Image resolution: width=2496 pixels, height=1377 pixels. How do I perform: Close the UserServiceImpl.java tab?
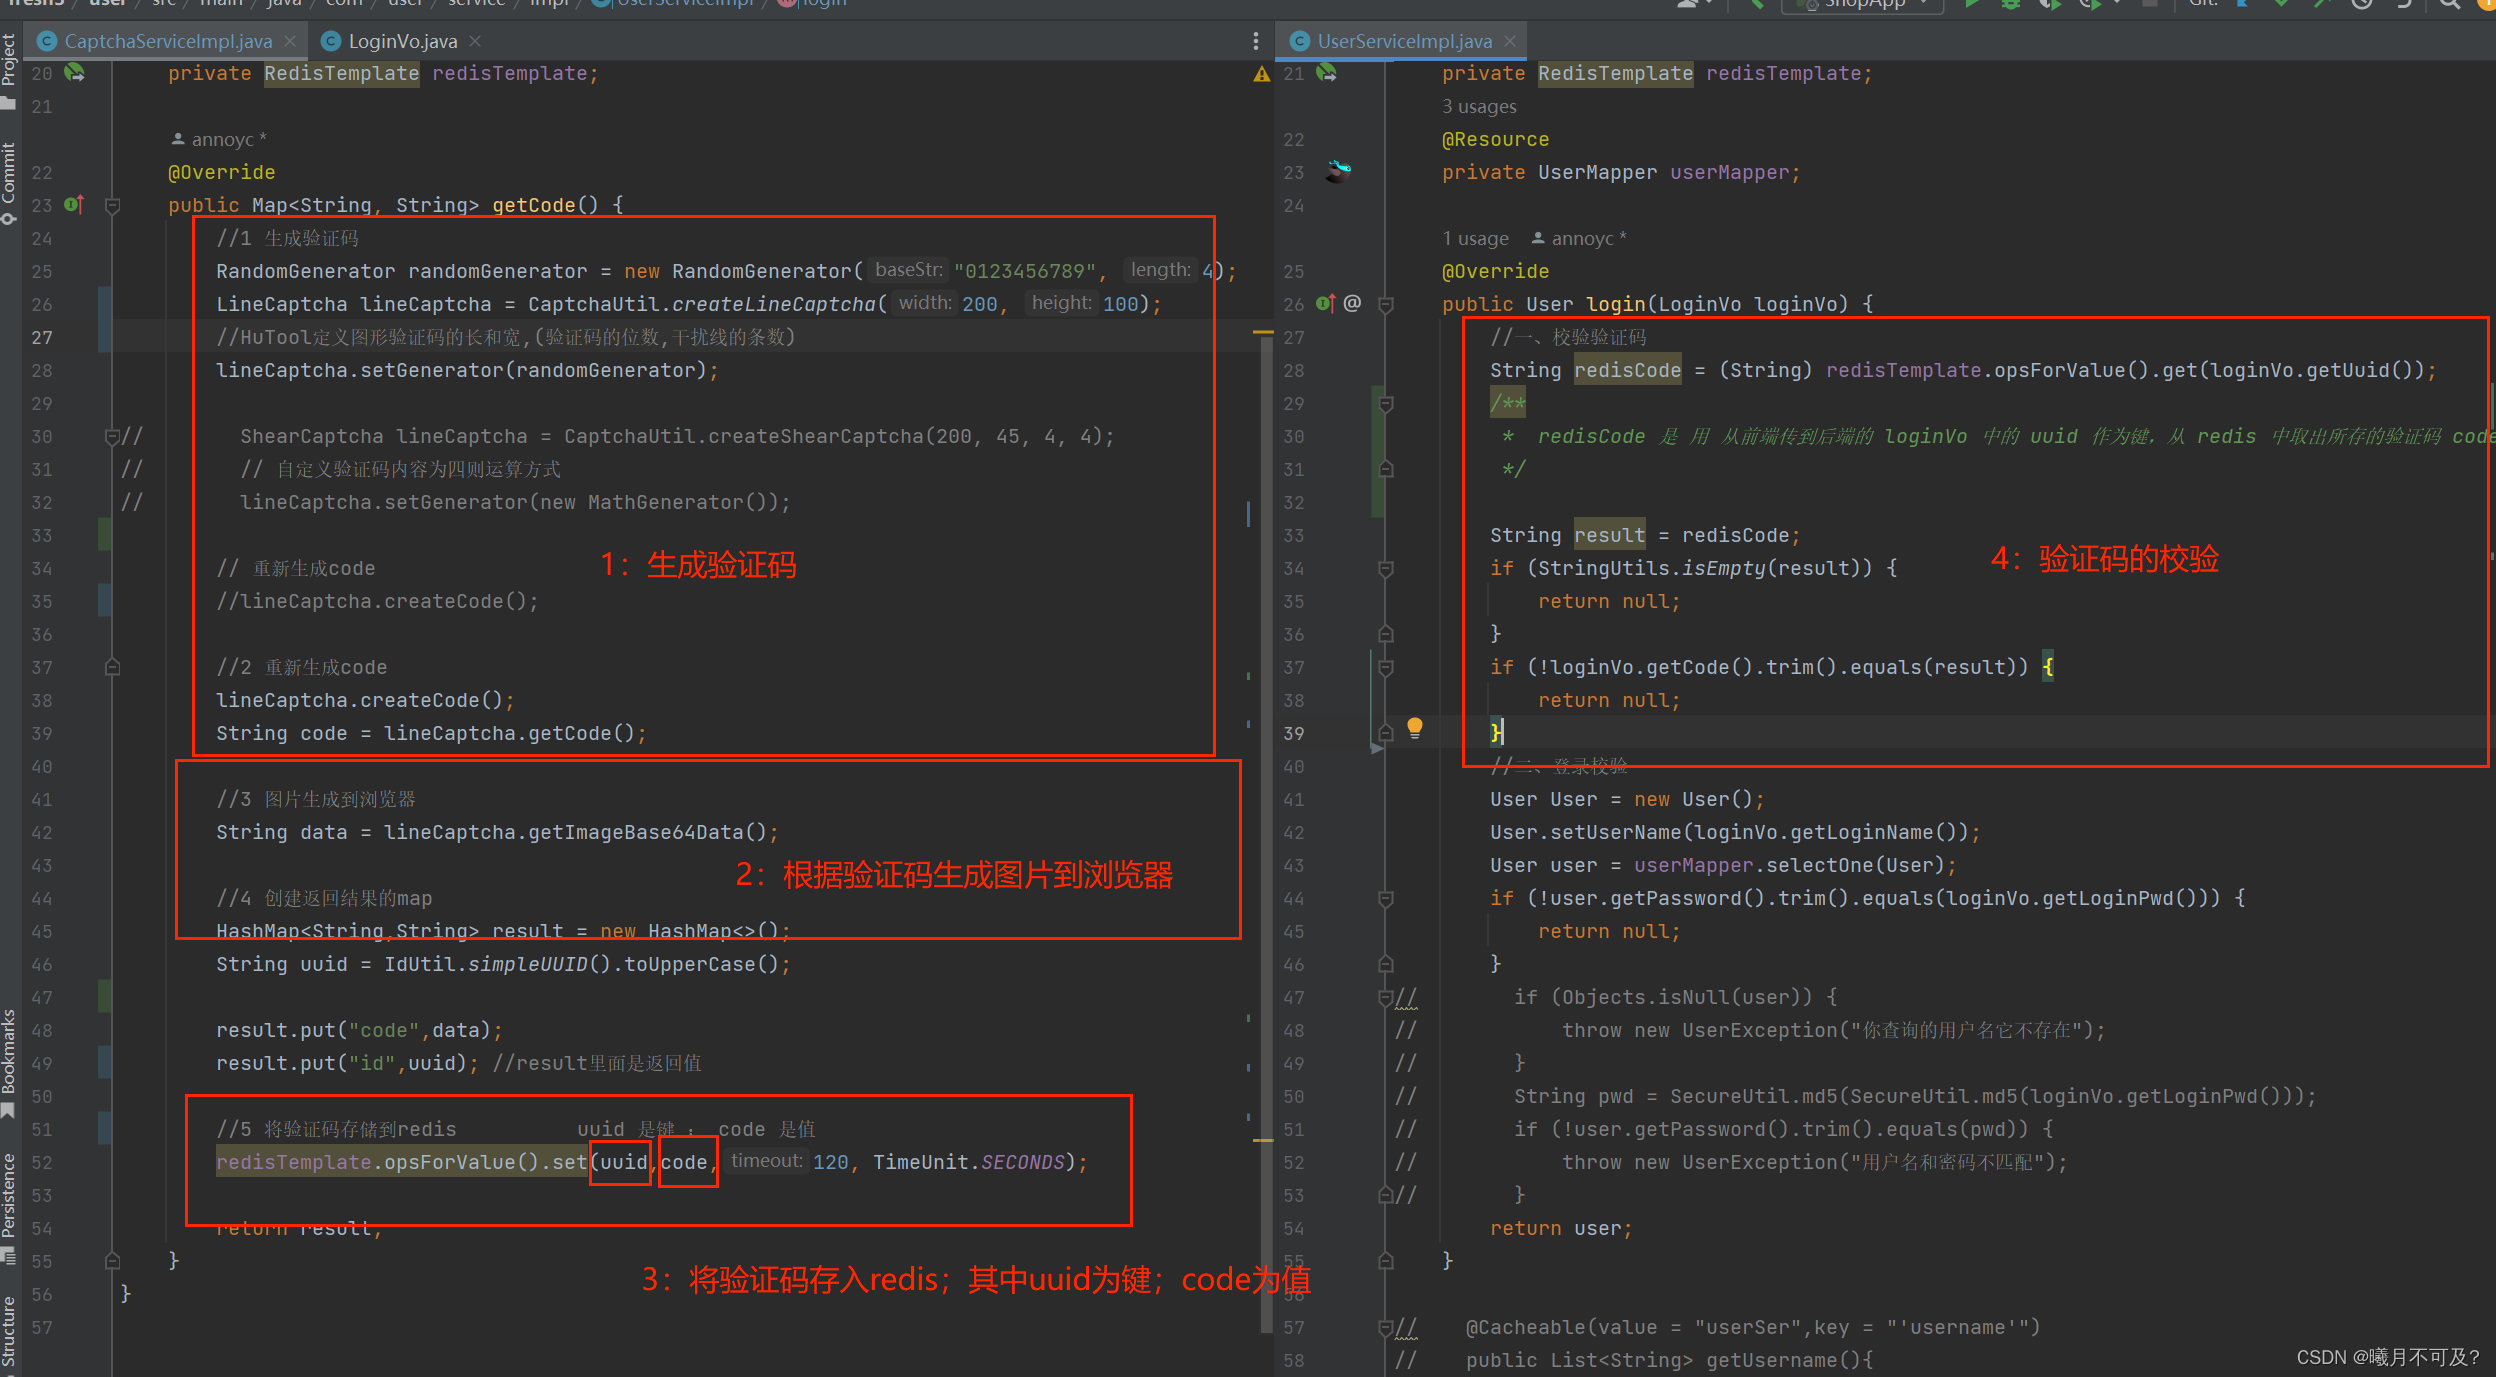pos(1510,41)
